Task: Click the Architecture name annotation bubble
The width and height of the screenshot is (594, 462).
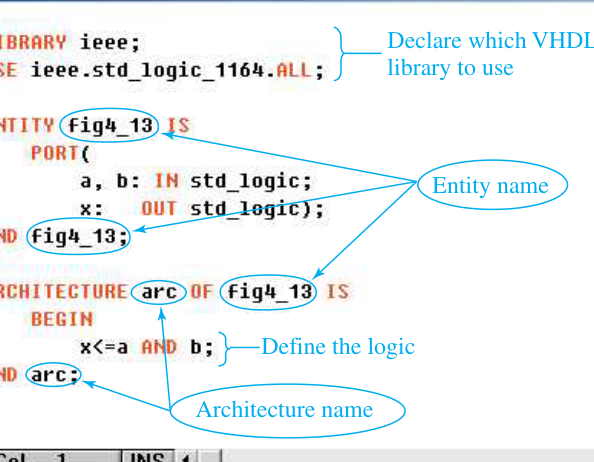Action: click(288, 410)
